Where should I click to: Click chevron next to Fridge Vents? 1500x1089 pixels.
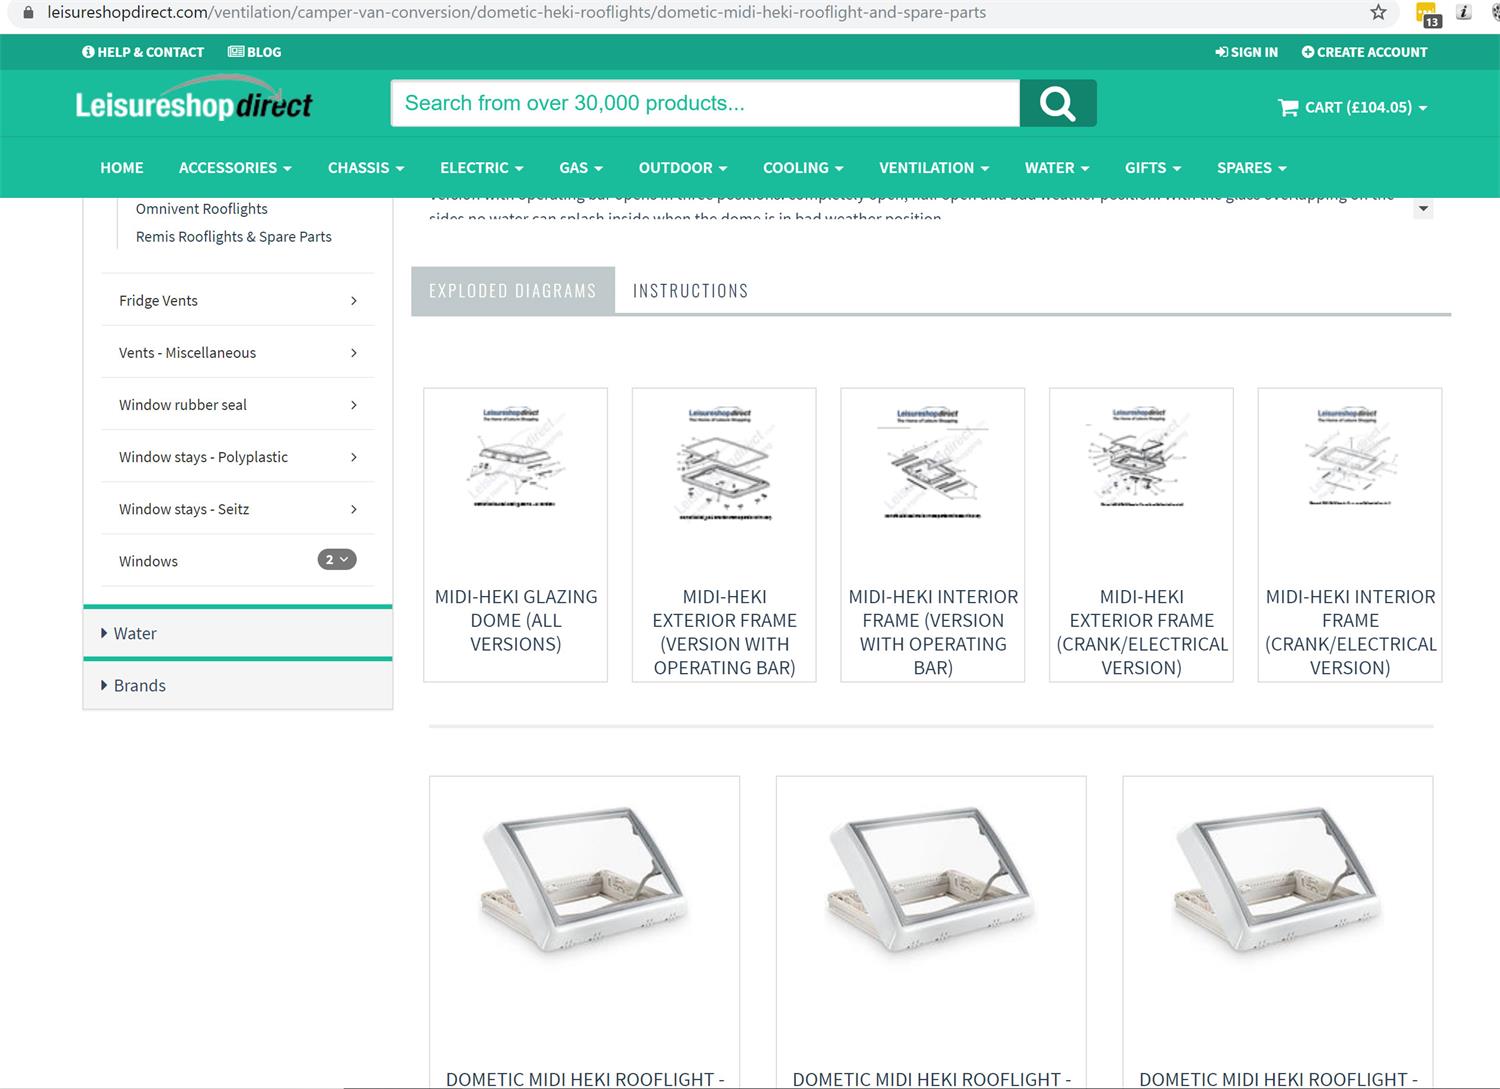coord(354,300)
